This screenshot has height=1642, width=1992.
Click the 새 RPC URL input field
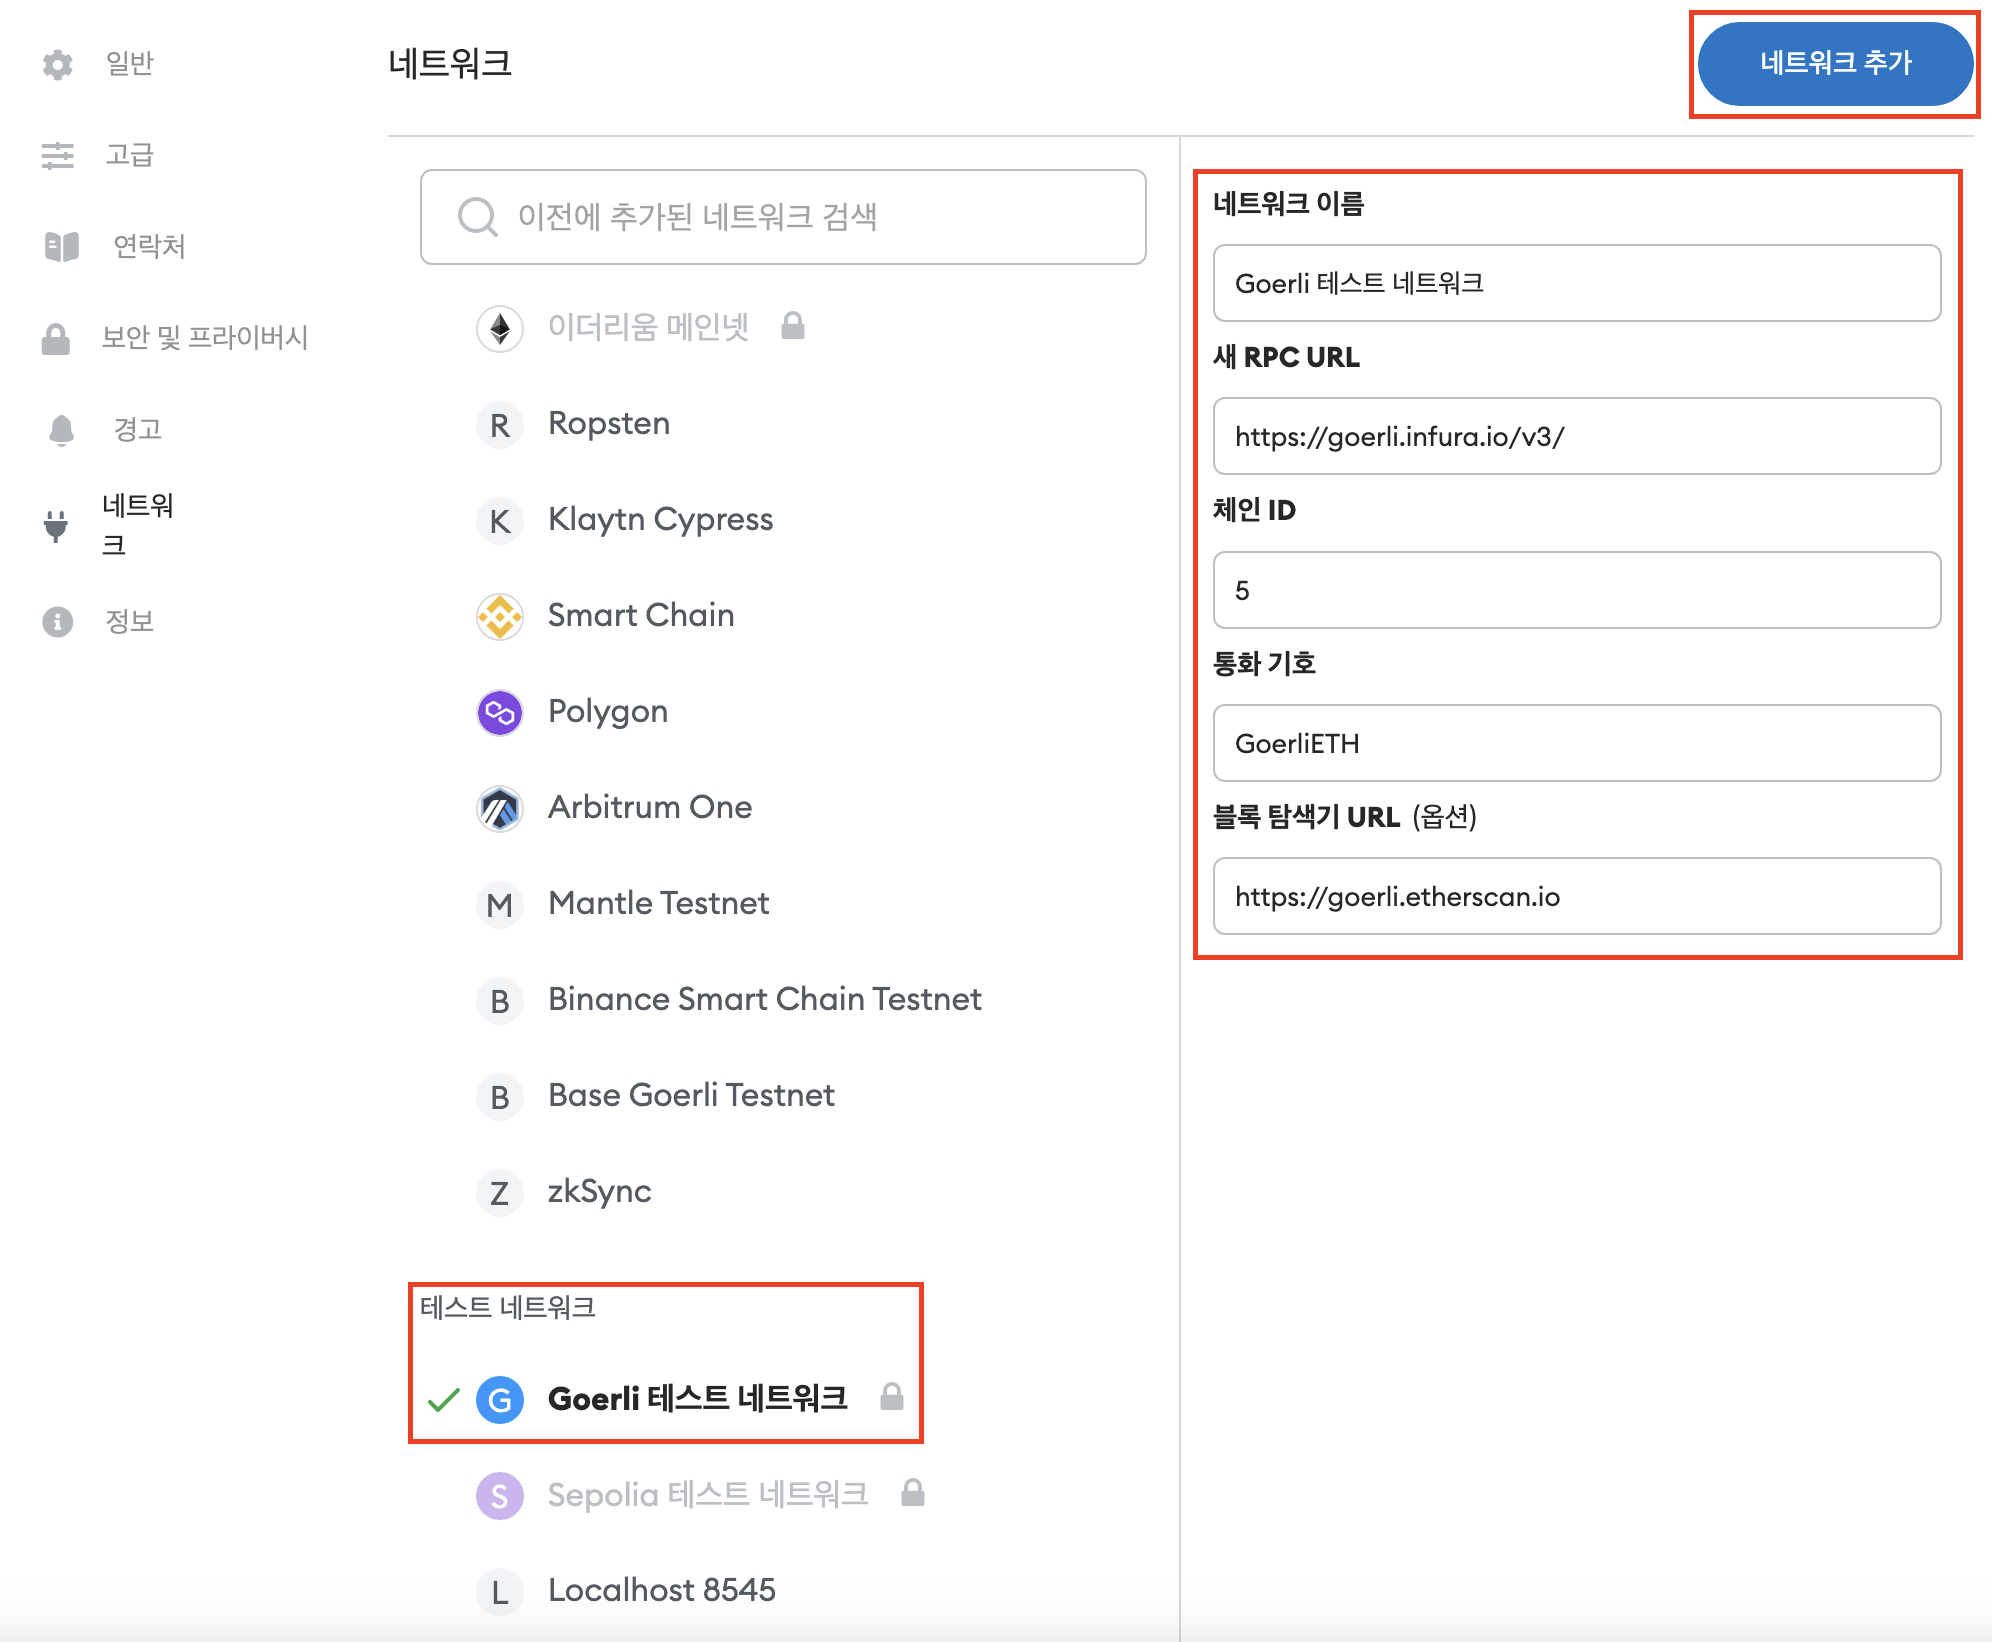pyautogui.click(x=1576, y=437)
